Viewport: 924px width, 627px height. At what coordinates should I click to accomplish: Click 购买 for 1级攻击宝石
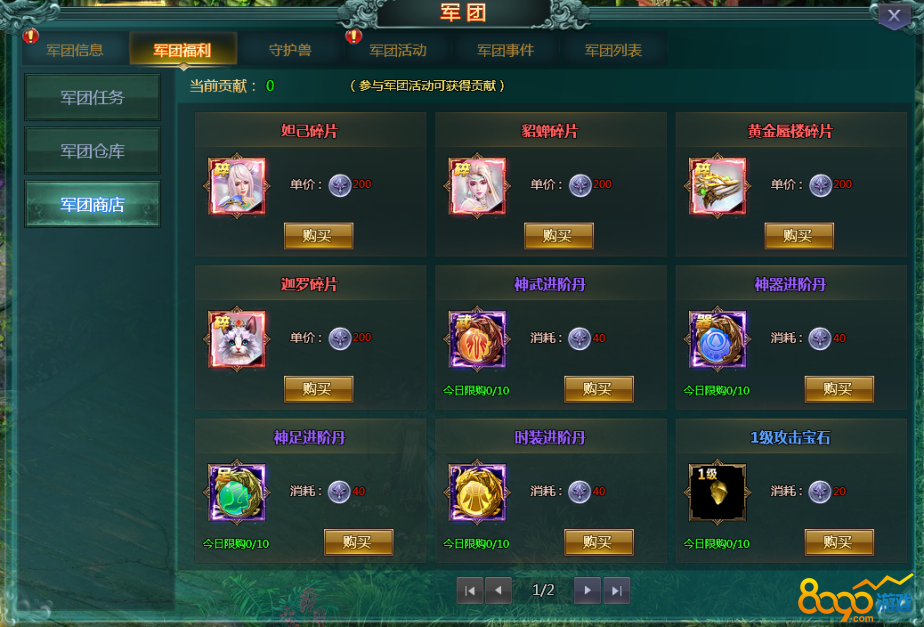839,542
